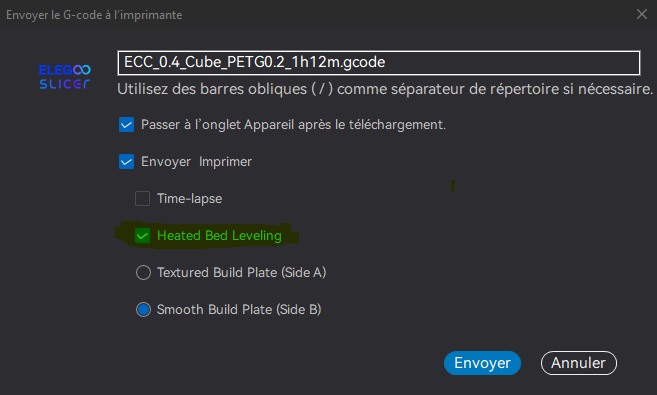Toggle the Envoyer Imprimer checkbox

tap(127, 161)
